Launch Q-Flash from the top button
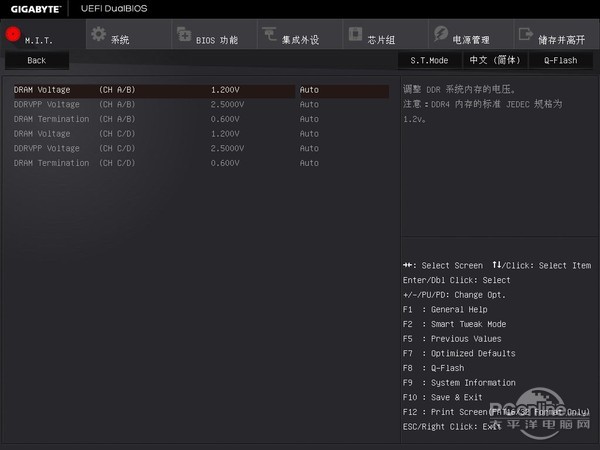Image resolution: width=600 pixels, height=450 pixels. click(561, 60)
